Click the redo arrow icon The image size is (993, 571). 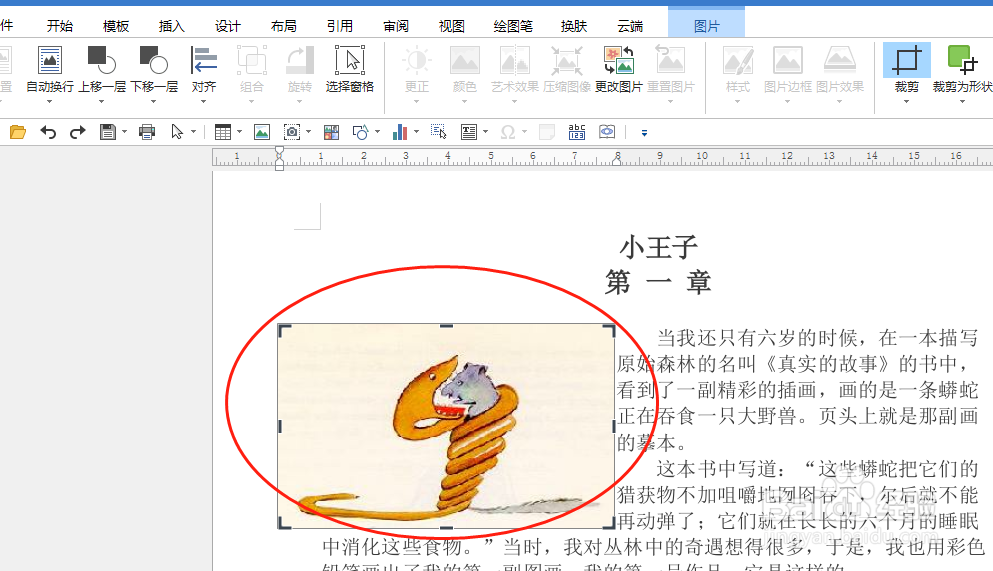point(77,132)
